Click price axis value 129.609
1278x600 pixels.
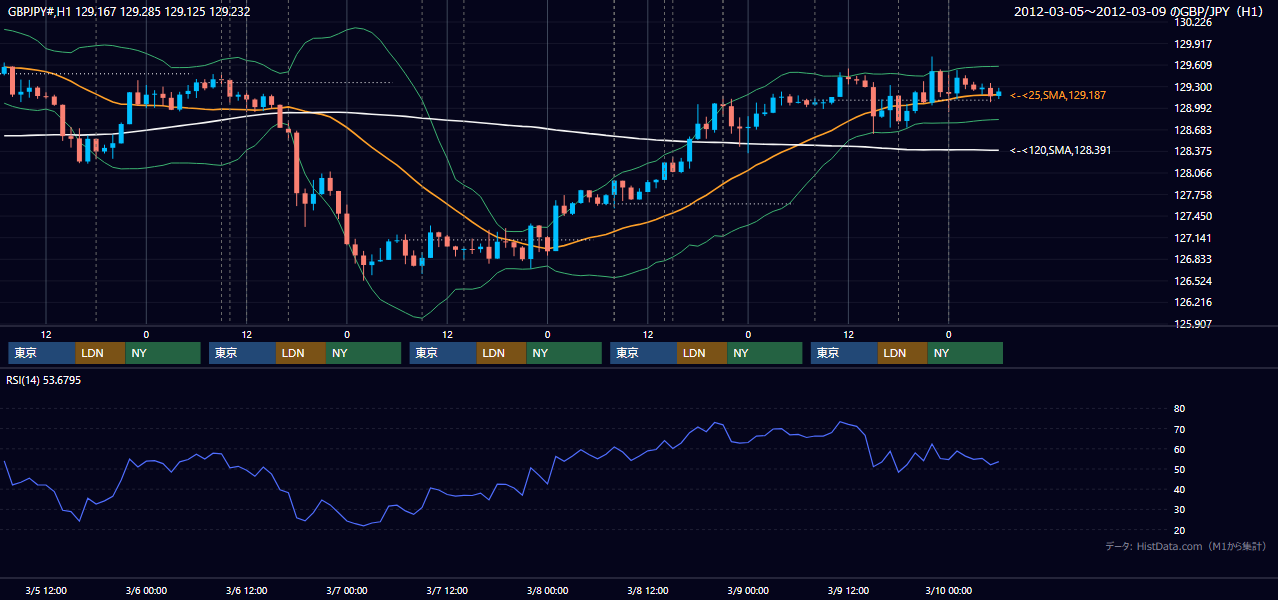click(1192, 65)
